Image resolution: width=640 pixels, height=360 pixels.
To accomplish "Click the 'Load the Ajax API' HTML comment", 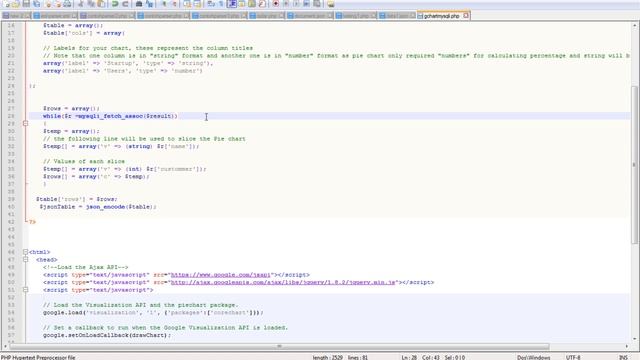I will click(x=85, y=267).
